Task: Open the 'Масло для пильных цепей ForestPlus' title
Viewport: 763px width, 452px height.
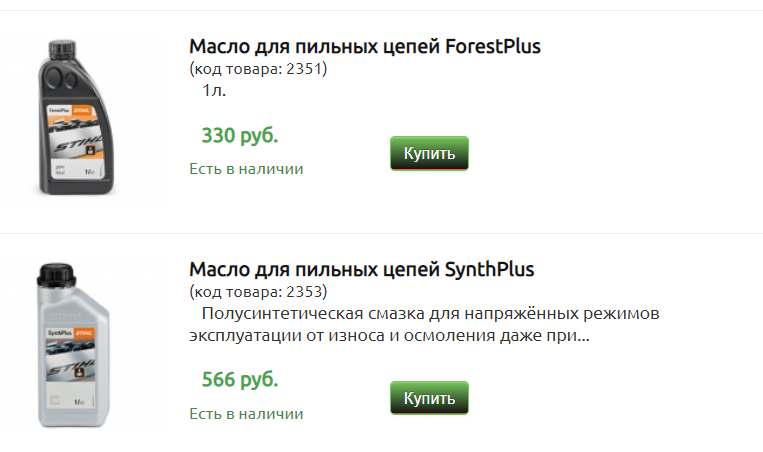Action: [x=364, y=46]
